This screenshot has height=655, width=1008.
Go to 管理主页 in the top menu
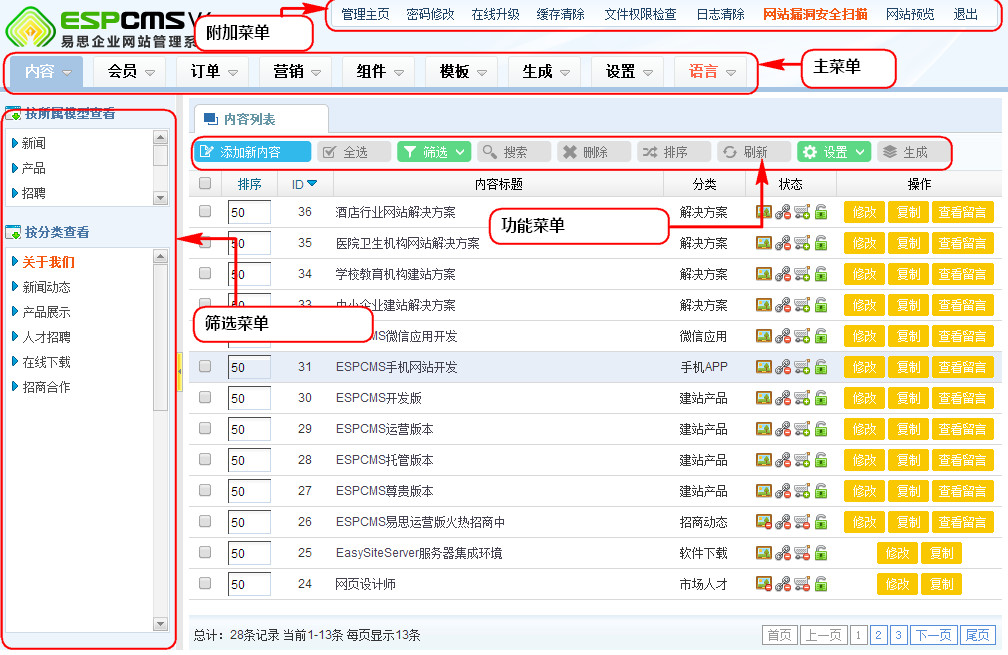point(365,14)
